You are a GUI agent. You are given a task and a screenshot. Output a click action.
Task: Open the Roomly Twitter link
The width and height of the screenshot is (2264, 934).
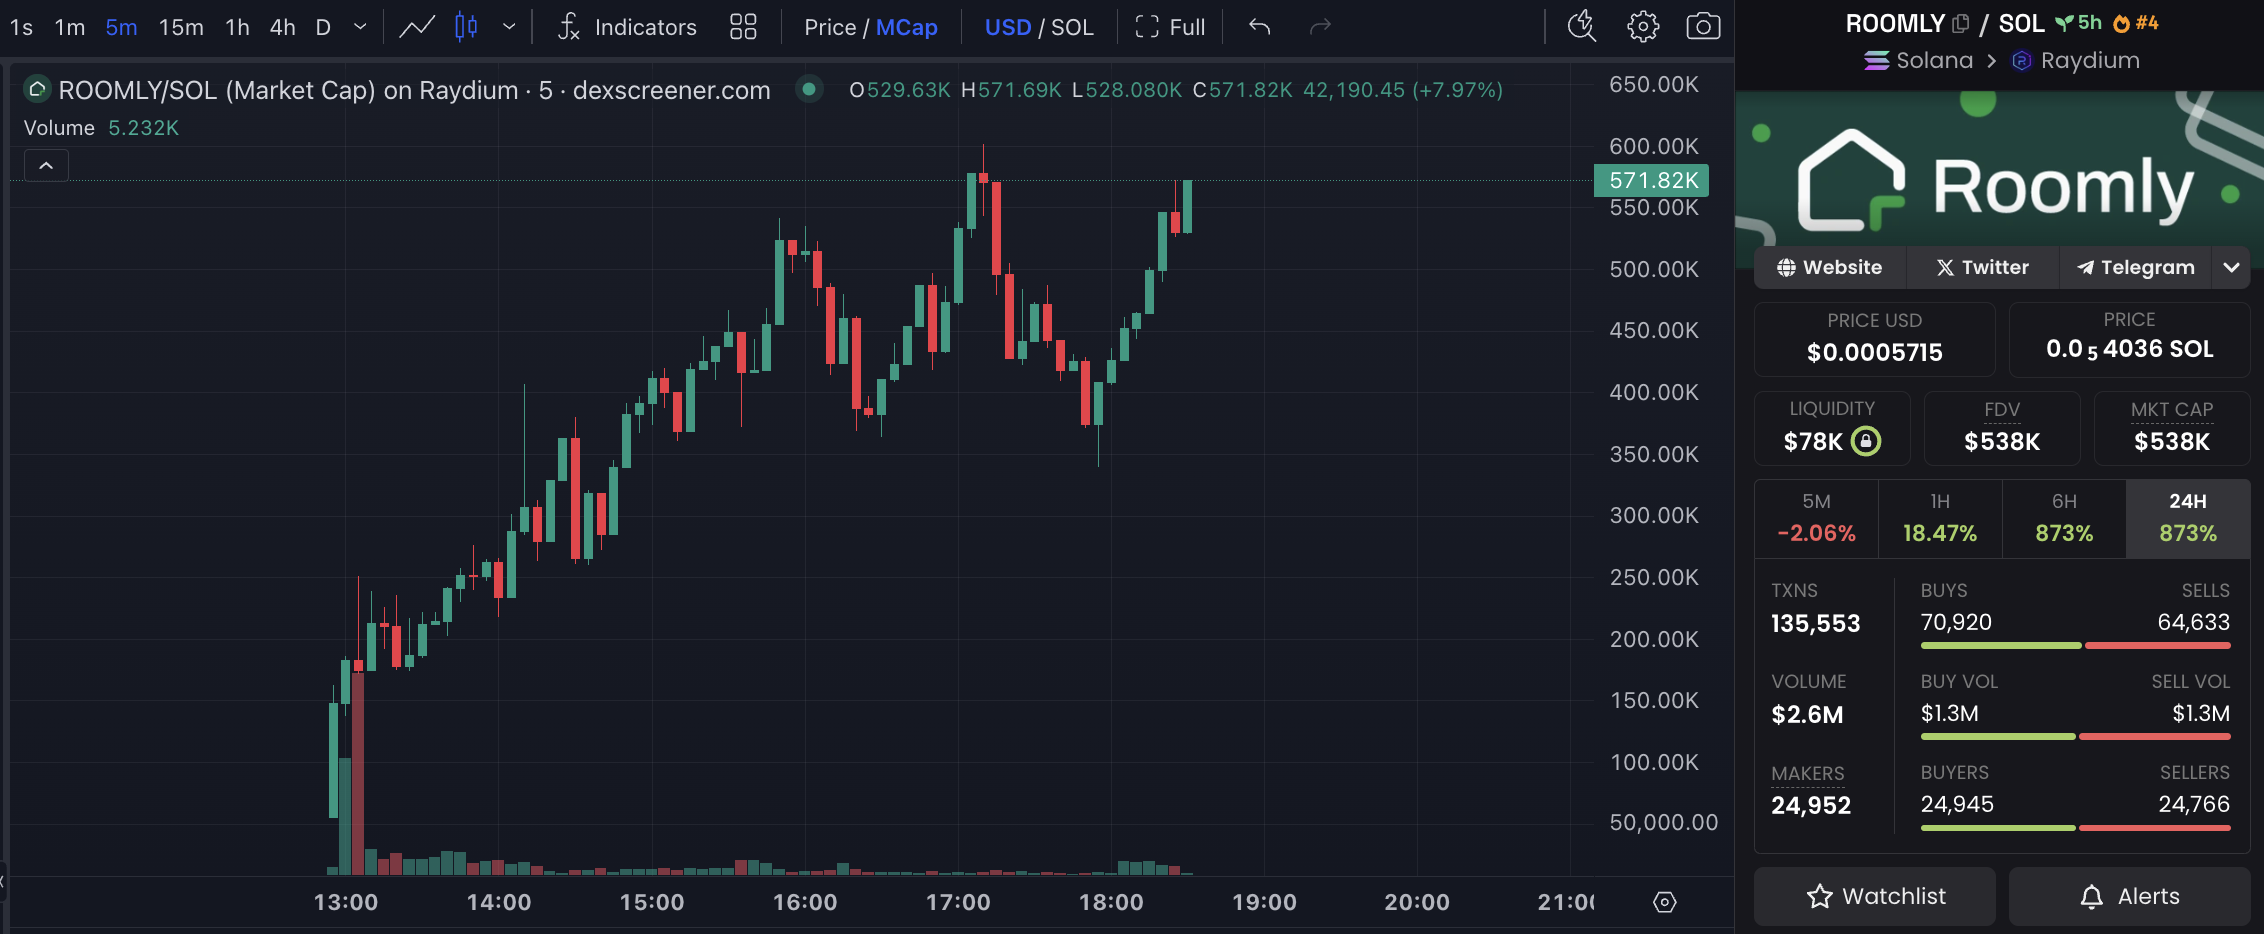(x=1982, y=267)
